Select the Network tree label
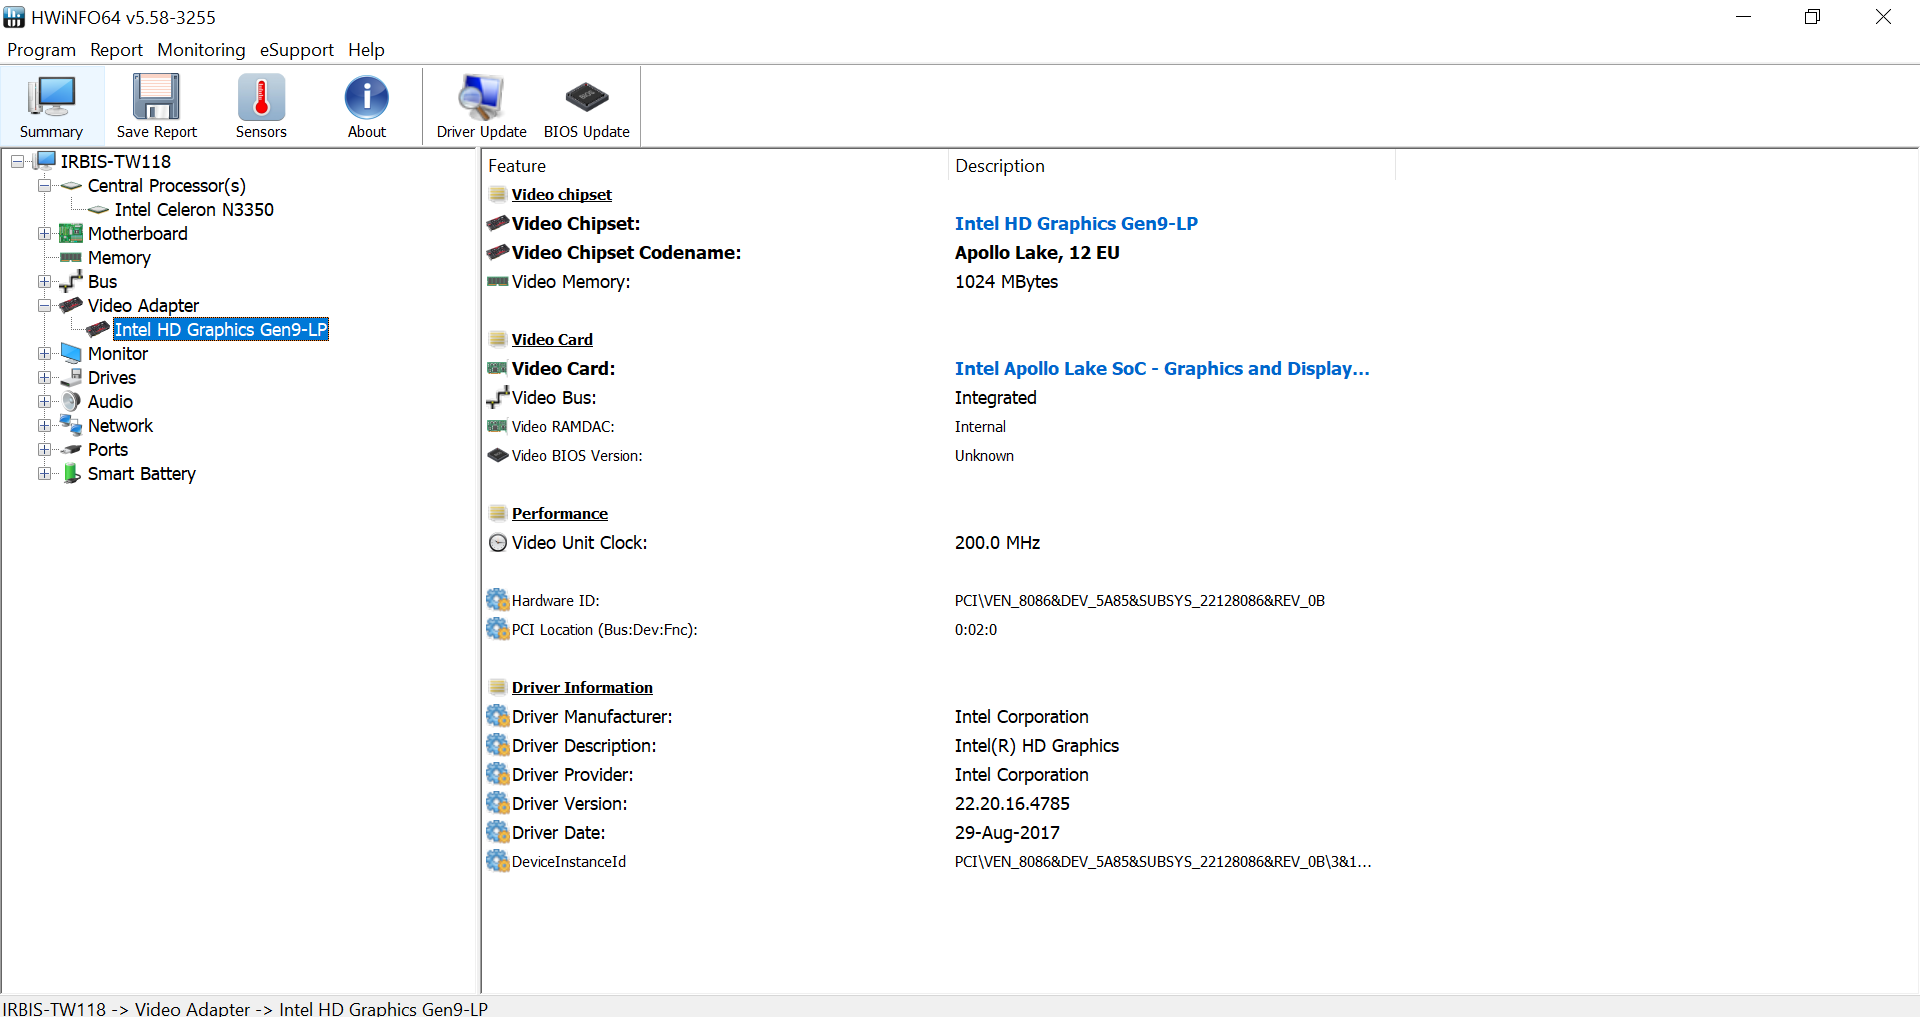The height and width of the screenshot is (1017, 1920). [x=120, y=425]
